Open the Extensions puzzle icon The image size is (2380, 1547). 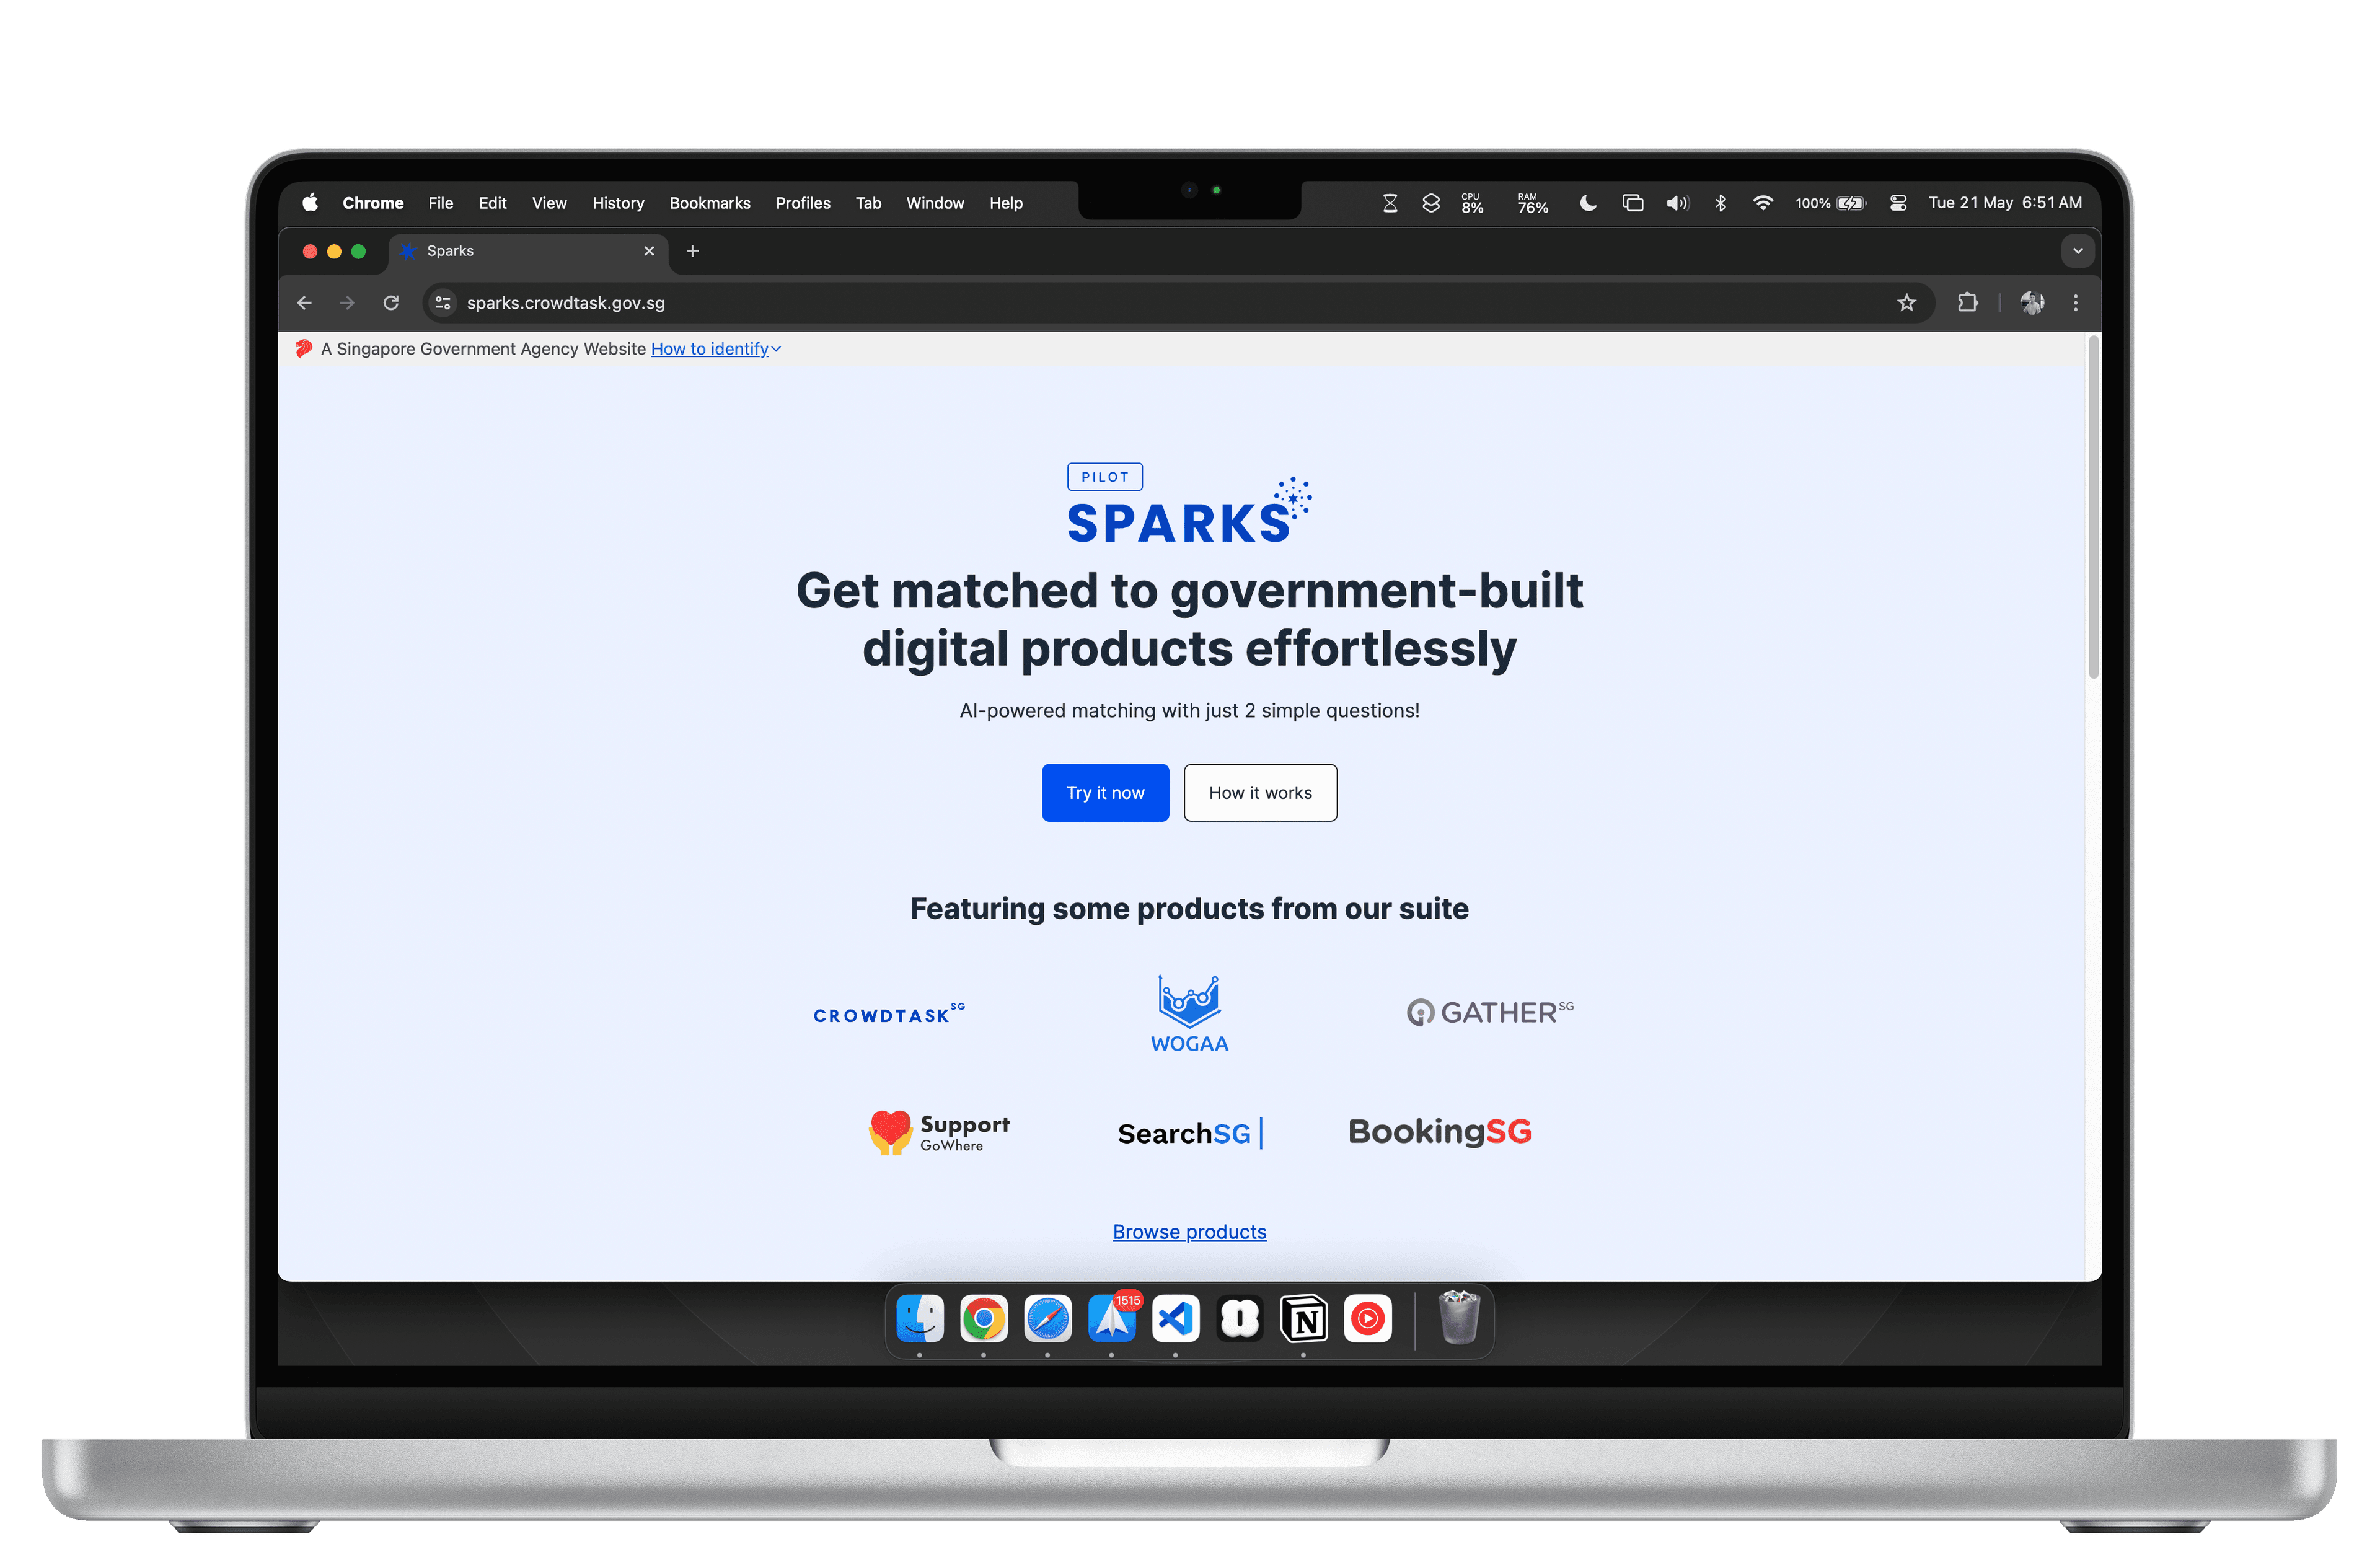(x=1967, y=303)
